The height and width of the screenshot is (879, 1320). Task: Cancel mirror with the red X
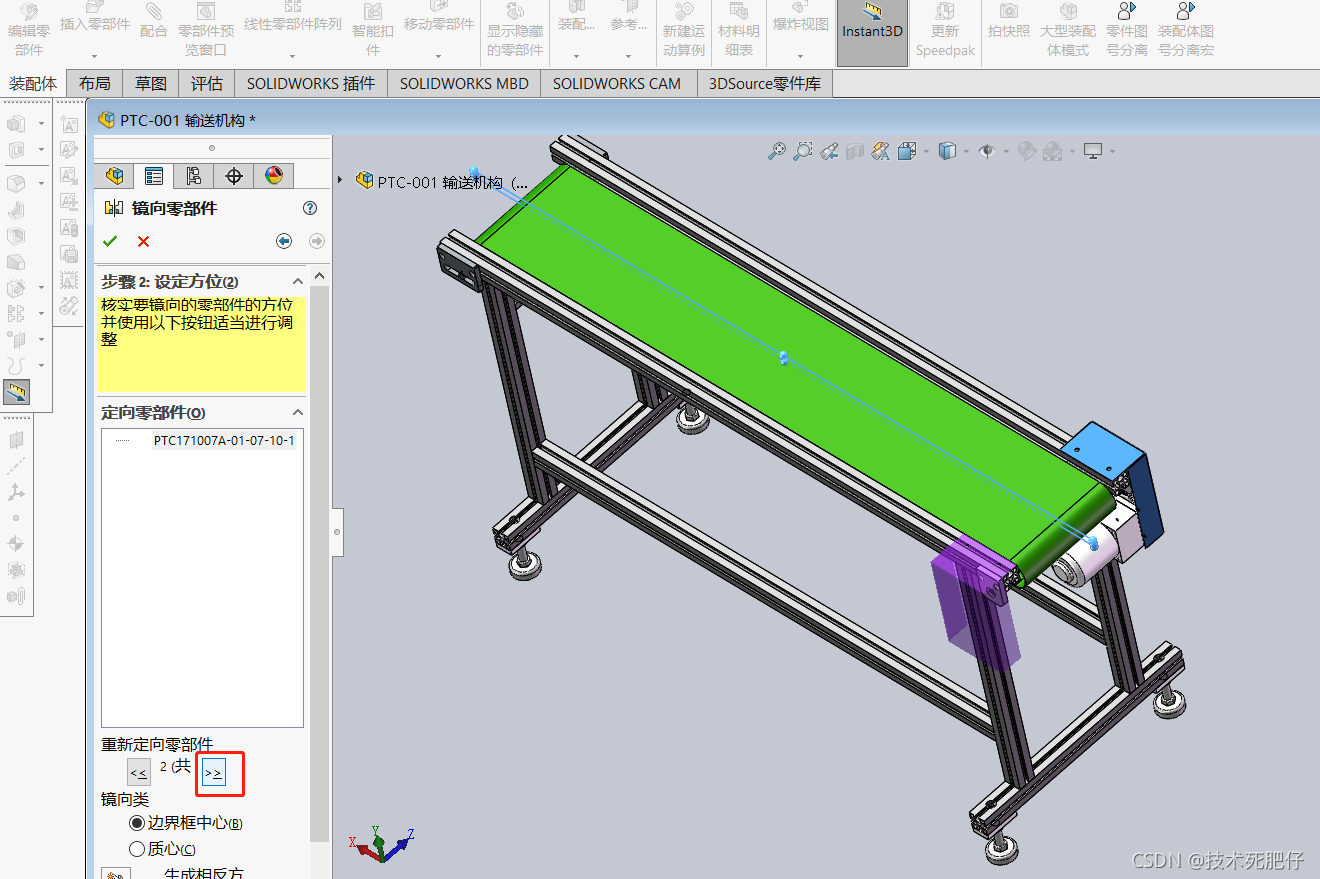click(x=143, y=241)
